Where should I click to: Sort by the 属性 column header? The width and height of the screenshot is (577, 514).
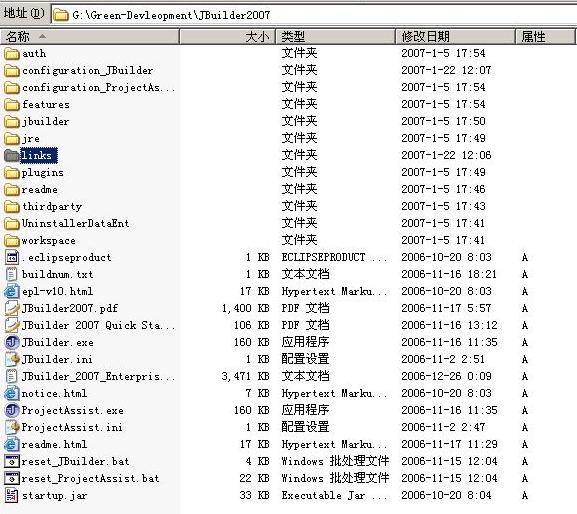tap(545, 37)
